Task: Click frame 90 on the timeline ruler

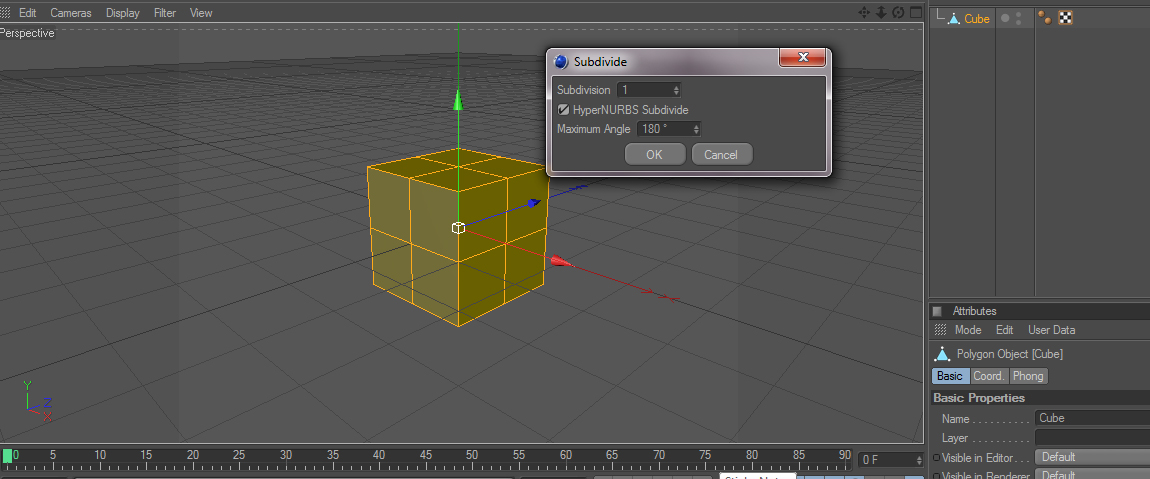Action: coord(845,455)
